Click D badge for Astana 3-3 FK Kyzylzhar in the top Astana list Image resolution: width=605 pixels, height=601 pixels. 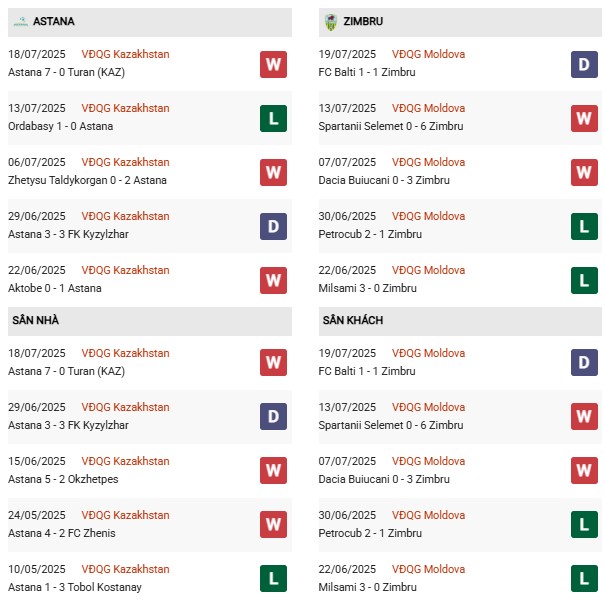pos(273,227)
